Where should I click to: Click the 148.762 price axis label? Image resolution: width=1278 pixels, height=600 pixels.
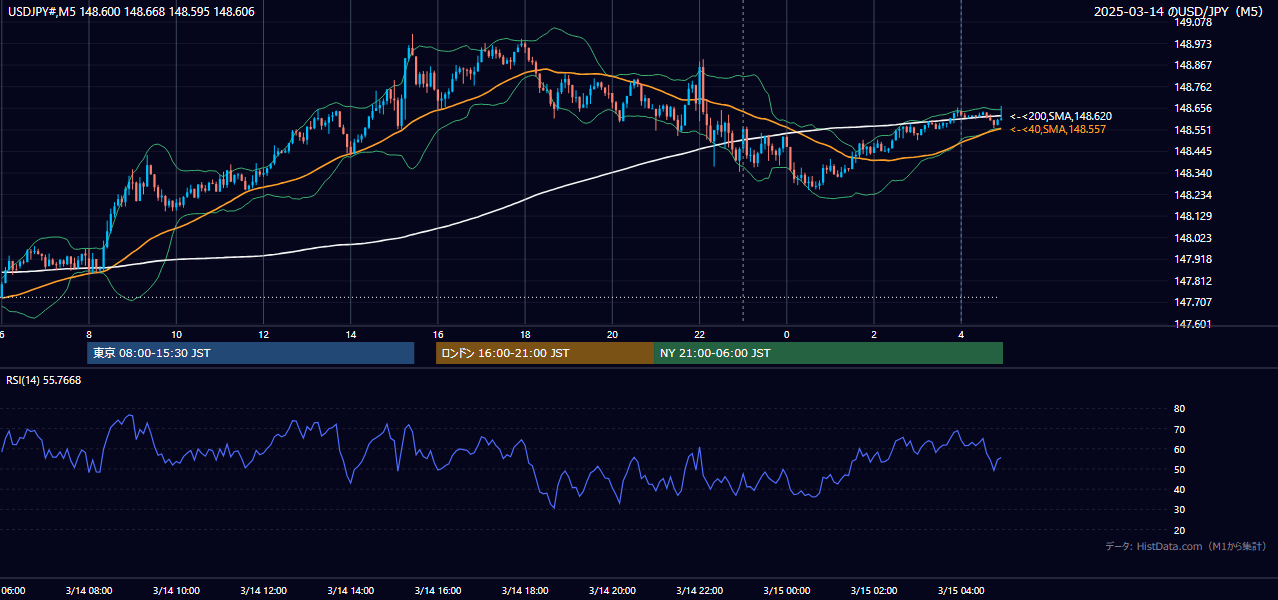click(x=1193, y=87)
